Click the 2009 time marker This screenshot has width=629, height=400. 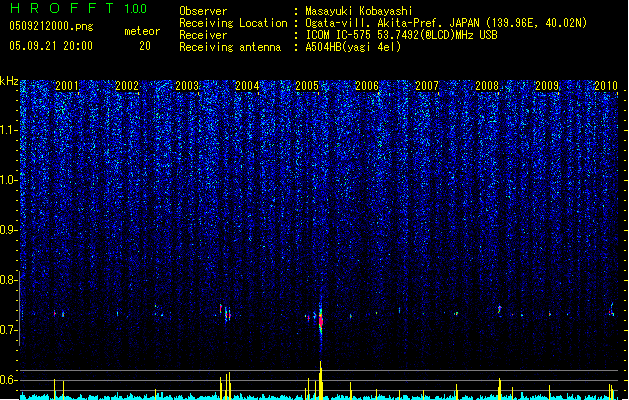pos(547,86)
